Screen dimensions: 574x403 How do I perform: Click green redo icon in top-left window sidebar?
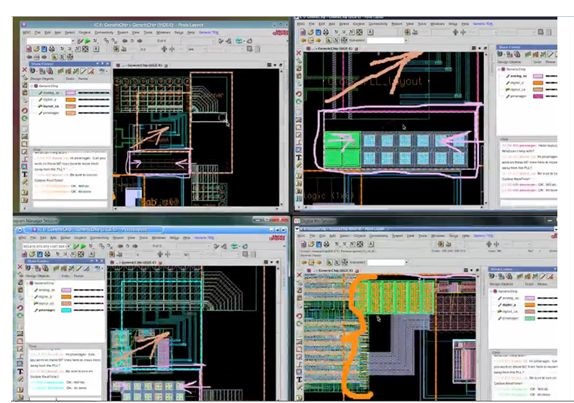pos(25,118)
